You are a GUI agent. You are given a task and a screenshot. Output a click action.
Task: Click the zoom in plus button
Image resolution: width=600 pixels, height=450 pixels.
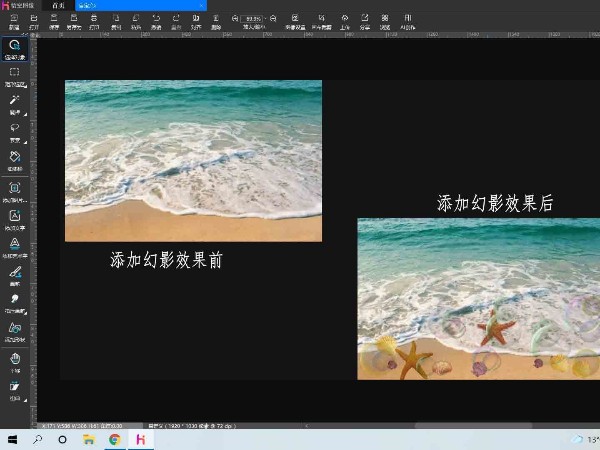pyautogui.click(x=273, y=18)
